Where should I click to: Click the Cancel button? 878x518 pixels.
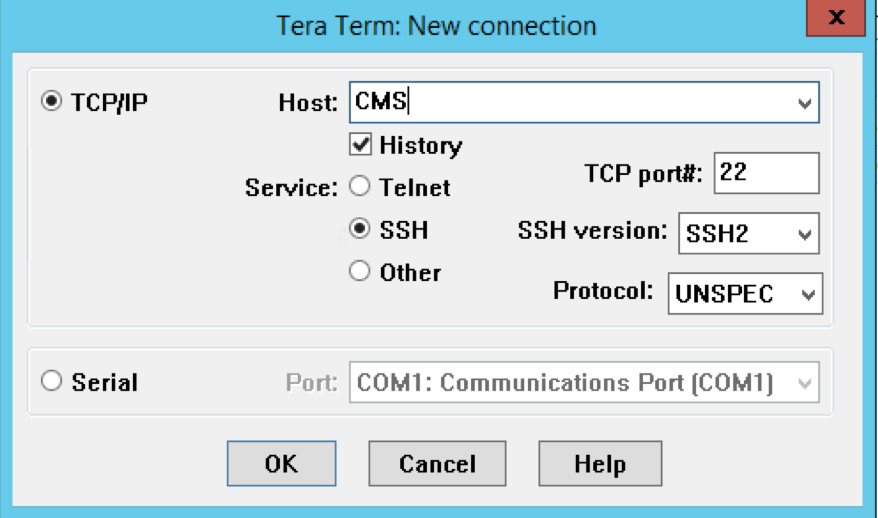click(437, 464)
